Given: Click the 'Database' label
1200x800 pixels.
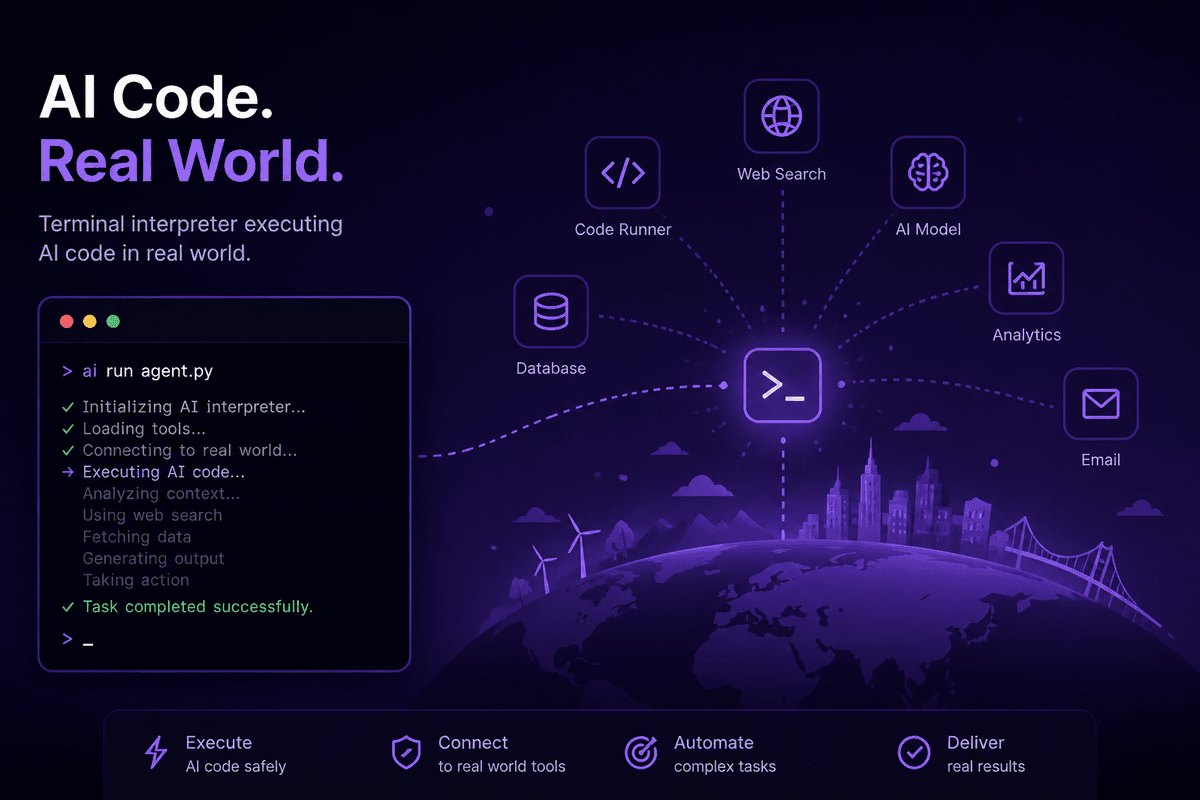Looking at the screenshot, I should tap(551, 368).
